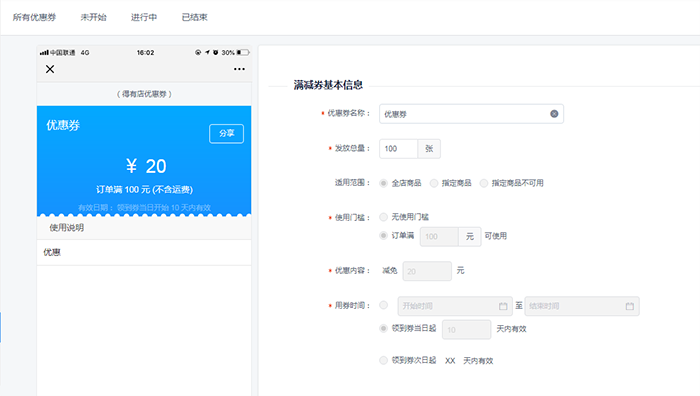The height and width of the screenshot is (396, 700).
Task: Click the 发放总量 input showing 100
Action: (x=399, y=149)
